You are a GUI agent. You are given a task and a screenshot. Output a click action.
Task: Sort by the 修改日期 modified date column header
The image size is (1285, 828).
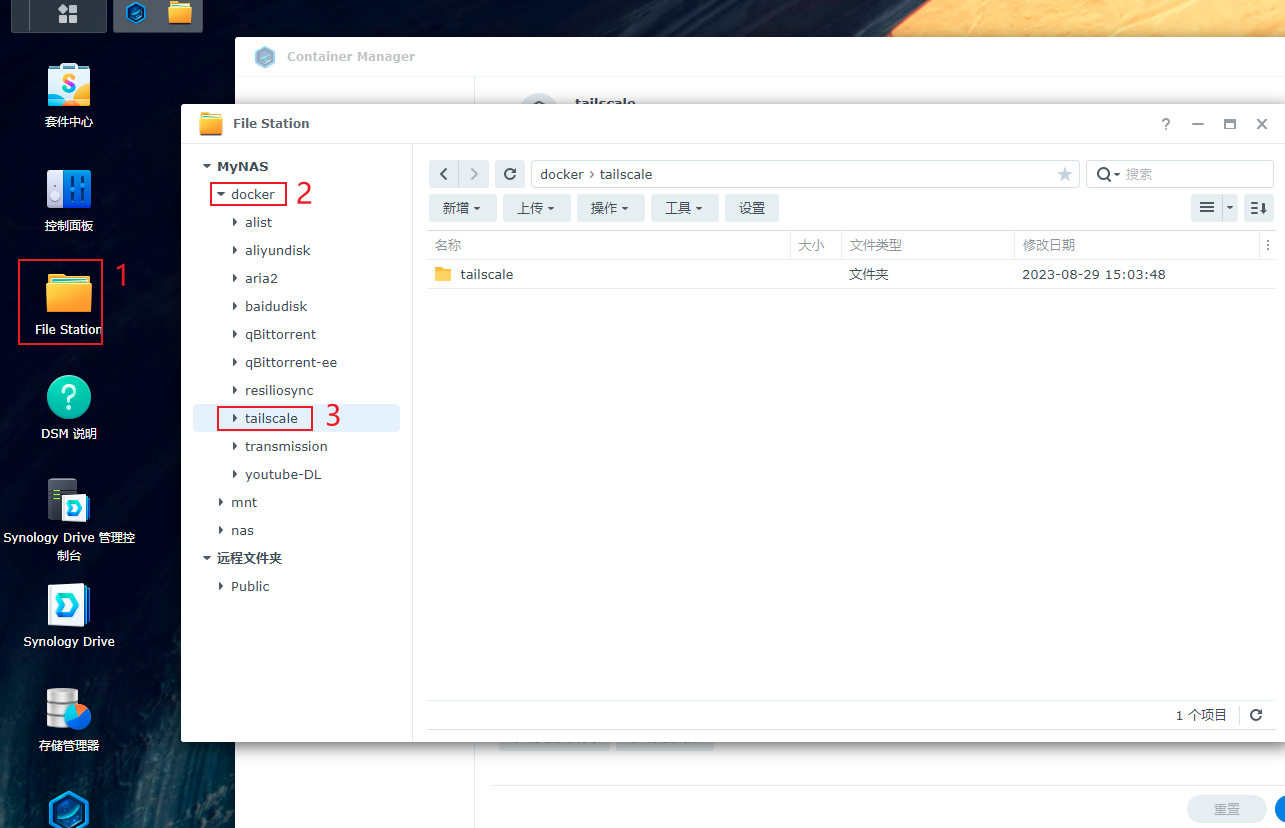1137,245
